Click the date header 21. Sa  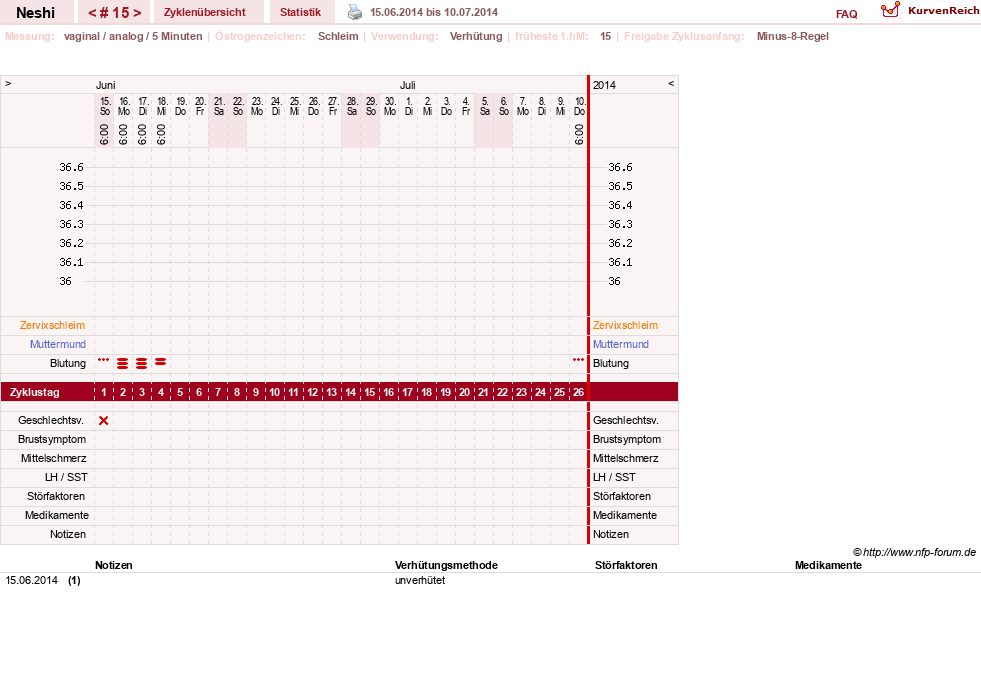[219, 106]
